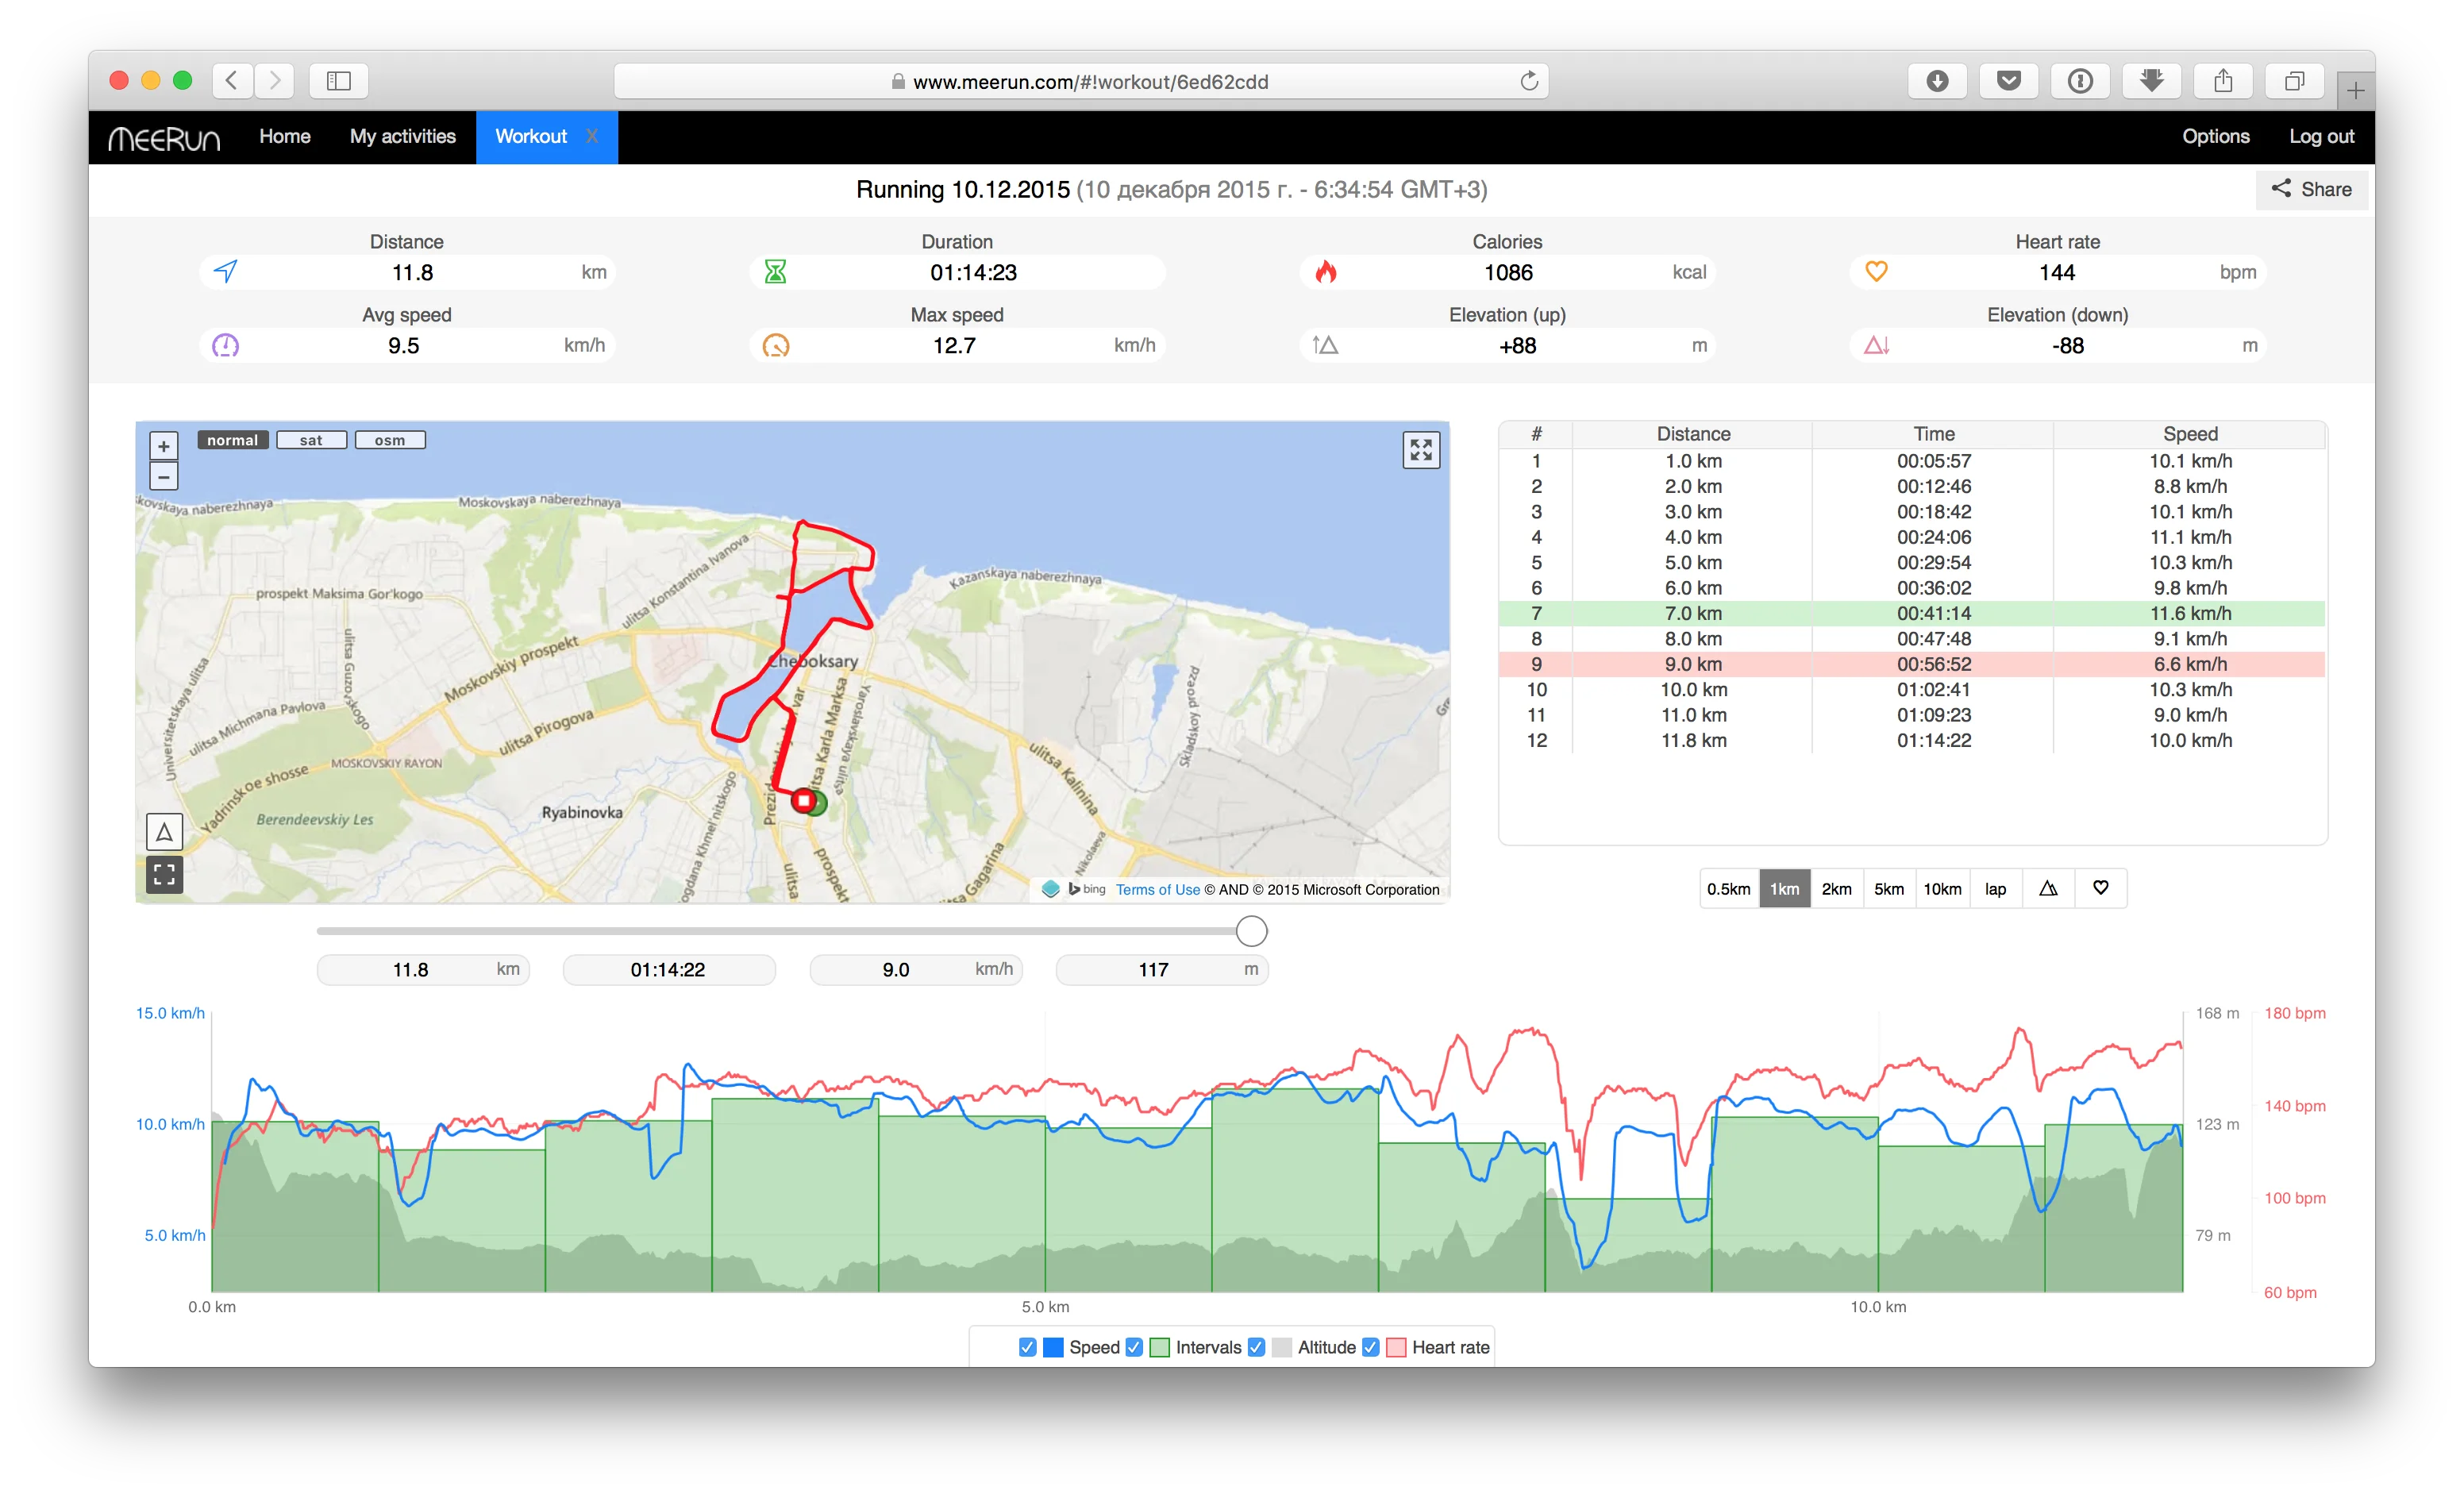This screenshot has height=1494, width=2464.
Task: Open the My activities menu item
Action: coord(402,136)
